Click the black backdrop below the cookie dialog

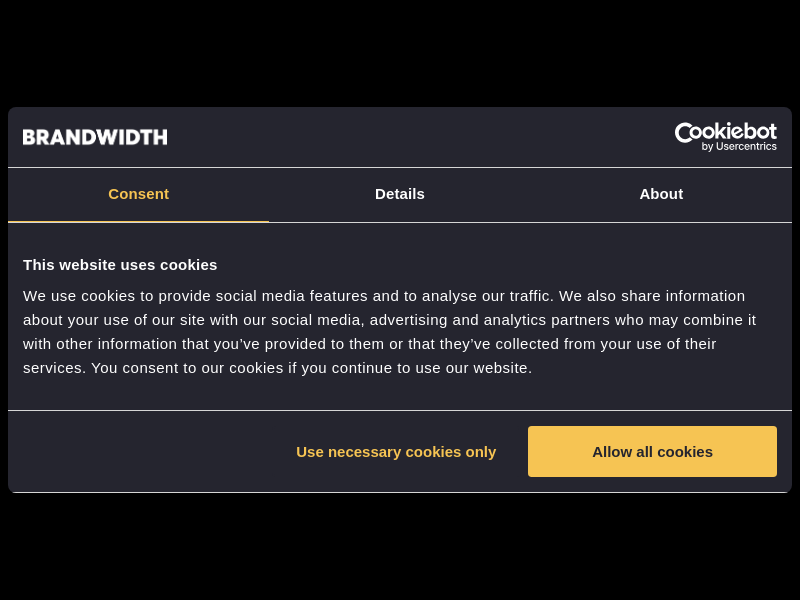[x=400, y=548]
